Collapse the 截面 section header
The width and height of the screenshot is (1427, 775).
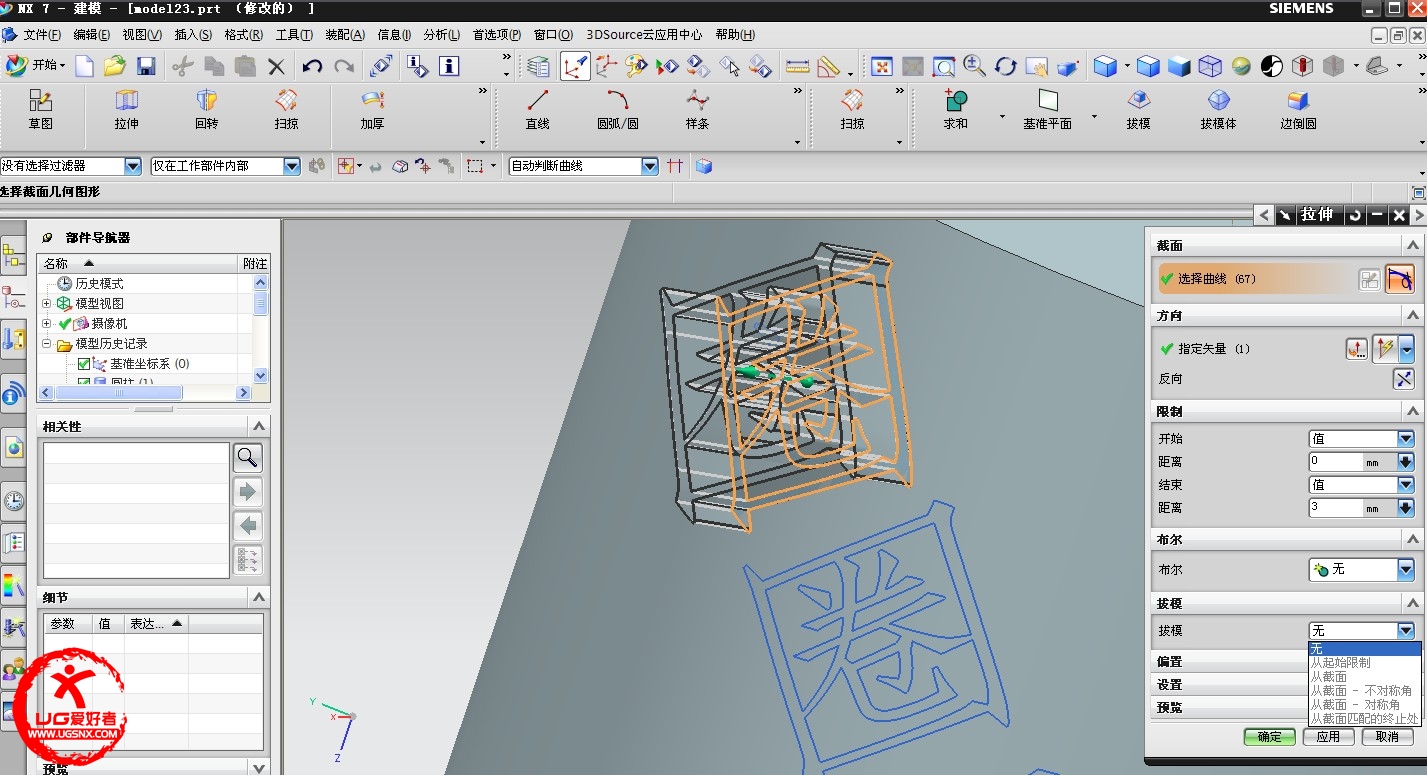(x=1413, y=245)
